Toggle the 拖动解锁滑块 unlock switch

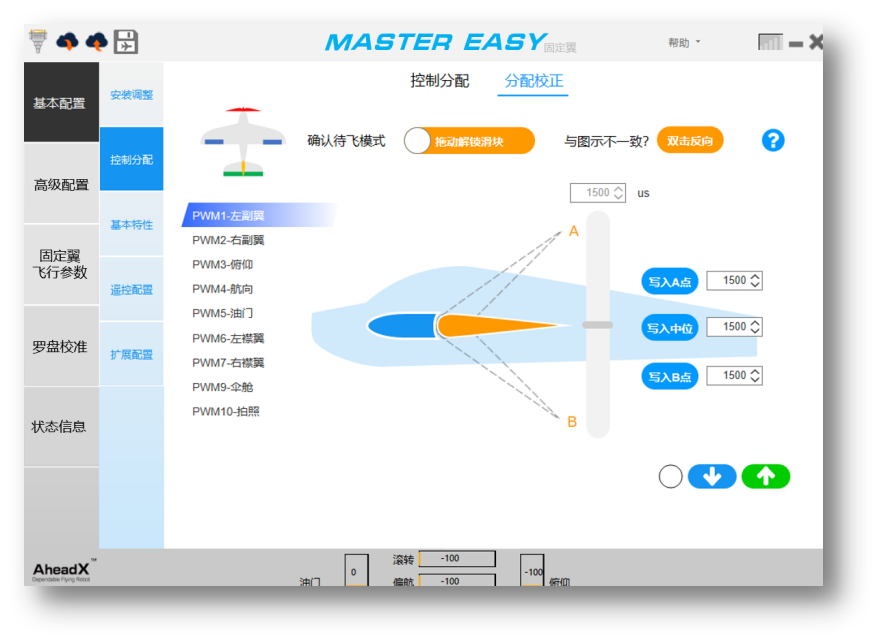469,141
